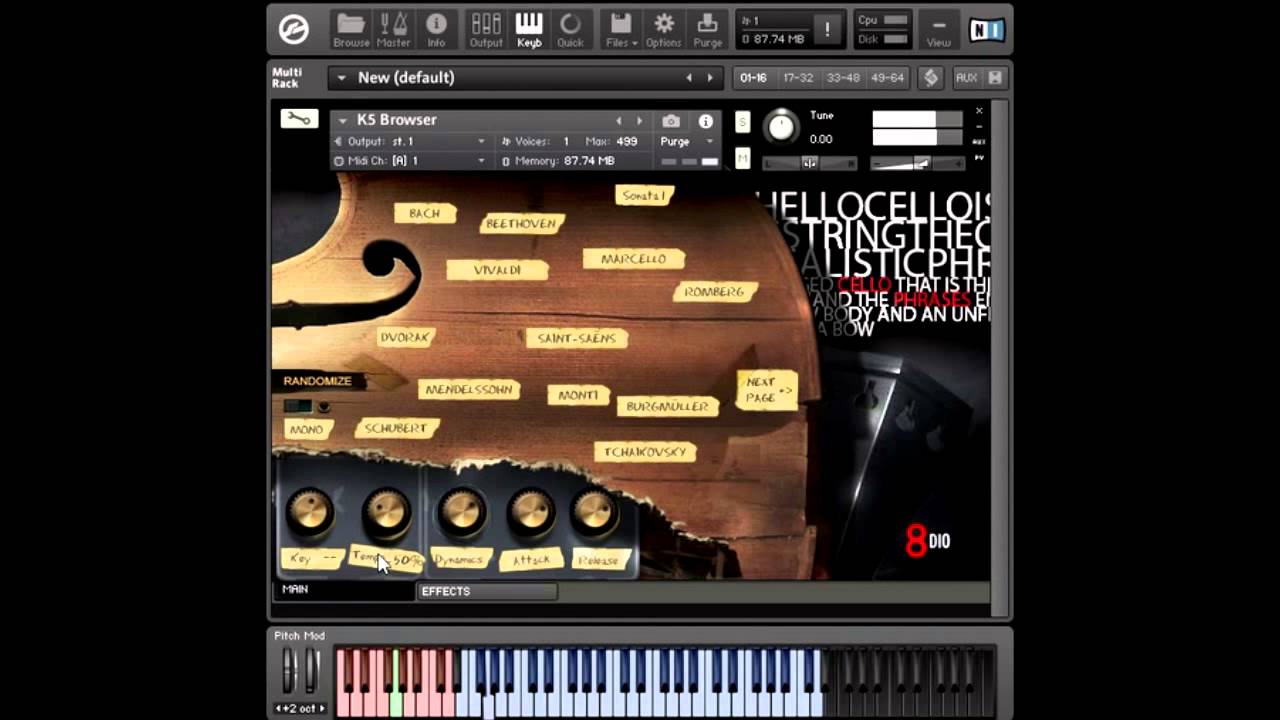The height and width of the screenshot is (720, 1280).
Task: Select the TCHAIKOVSKY phrase label
Action: pos(645,452)
